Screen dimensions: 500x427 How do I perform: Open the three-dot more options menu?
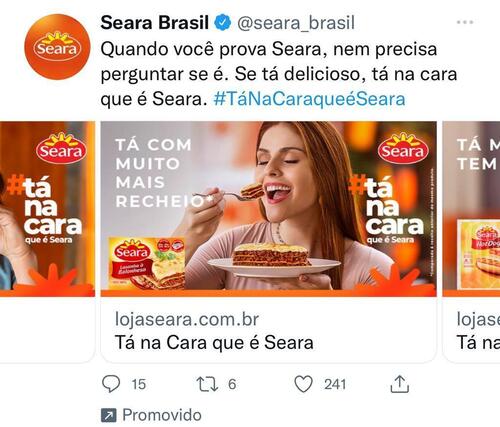pos(465,22)
